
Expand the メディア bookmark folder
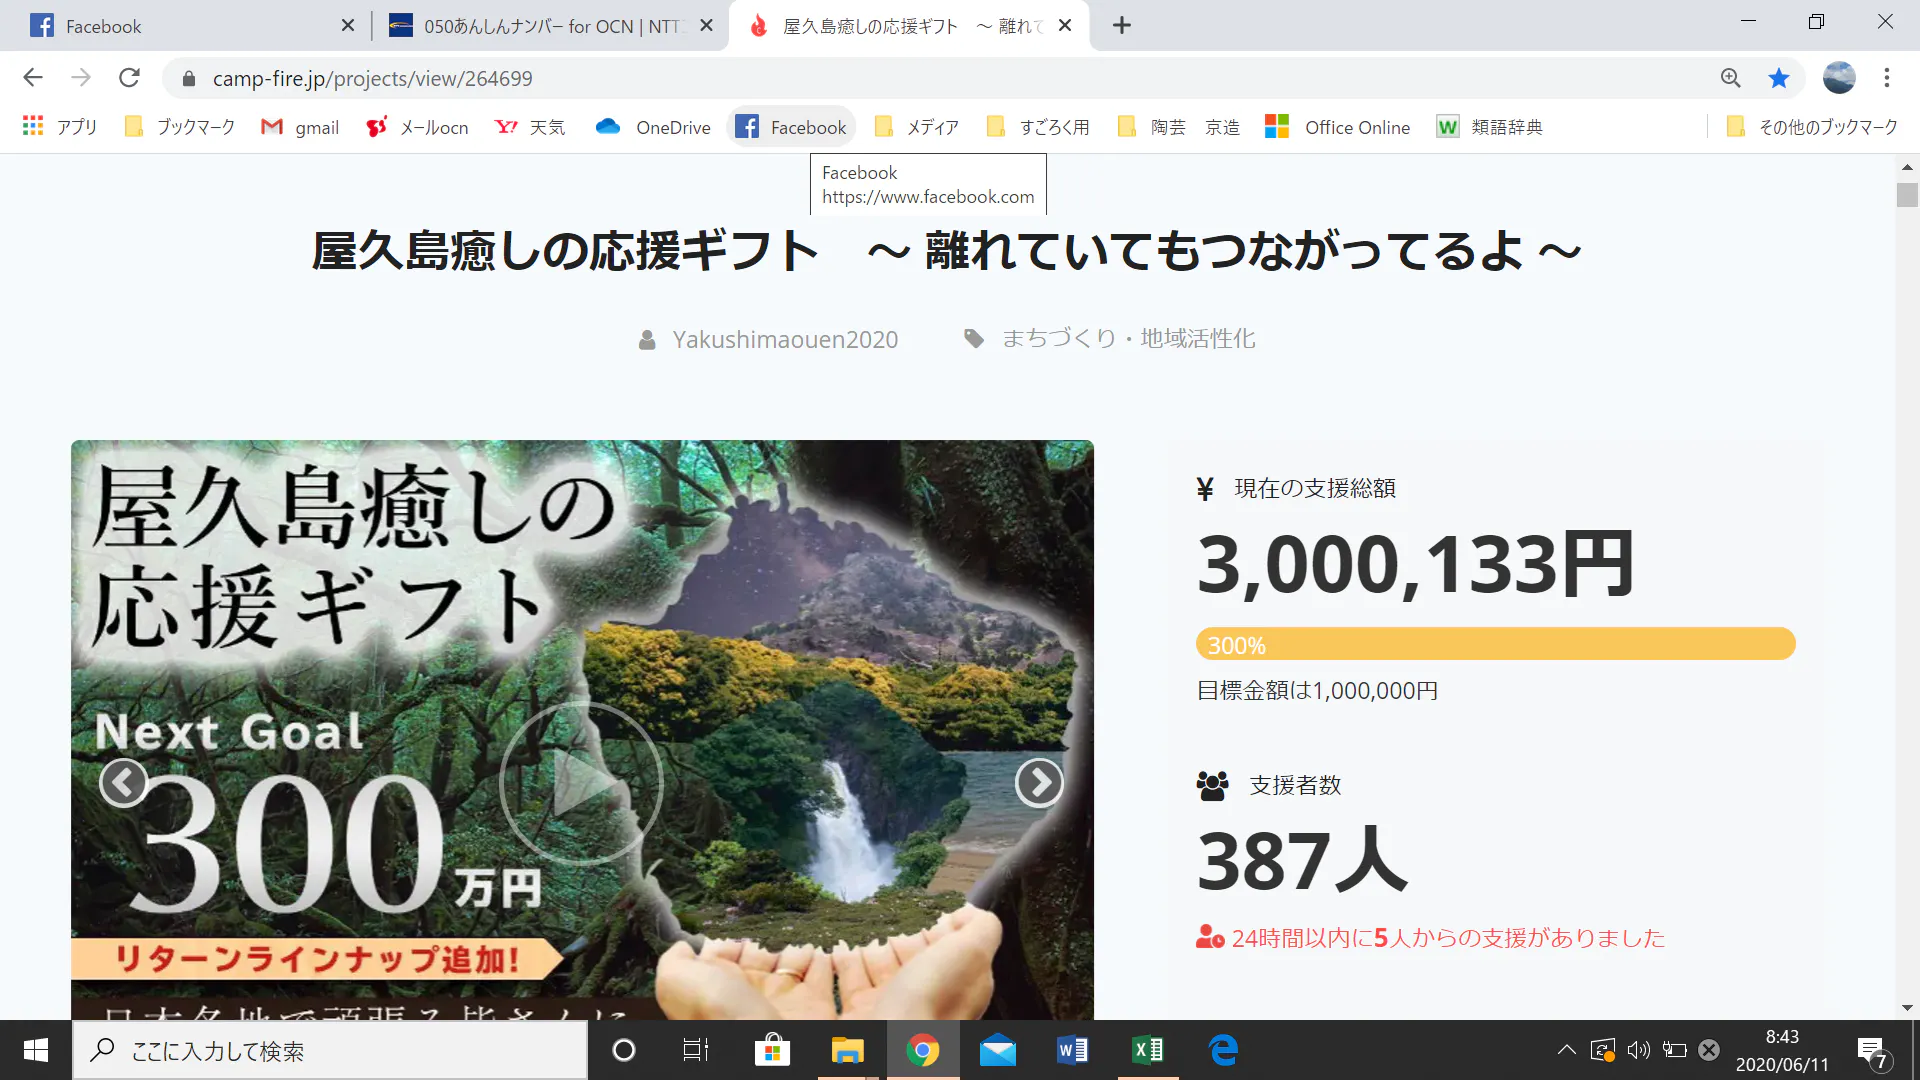tap(916, 127)
